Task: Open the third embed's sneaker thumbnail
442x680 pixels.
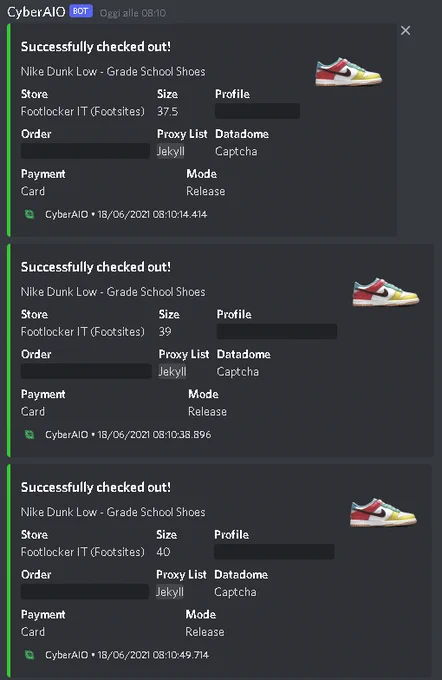Action: 383,512
